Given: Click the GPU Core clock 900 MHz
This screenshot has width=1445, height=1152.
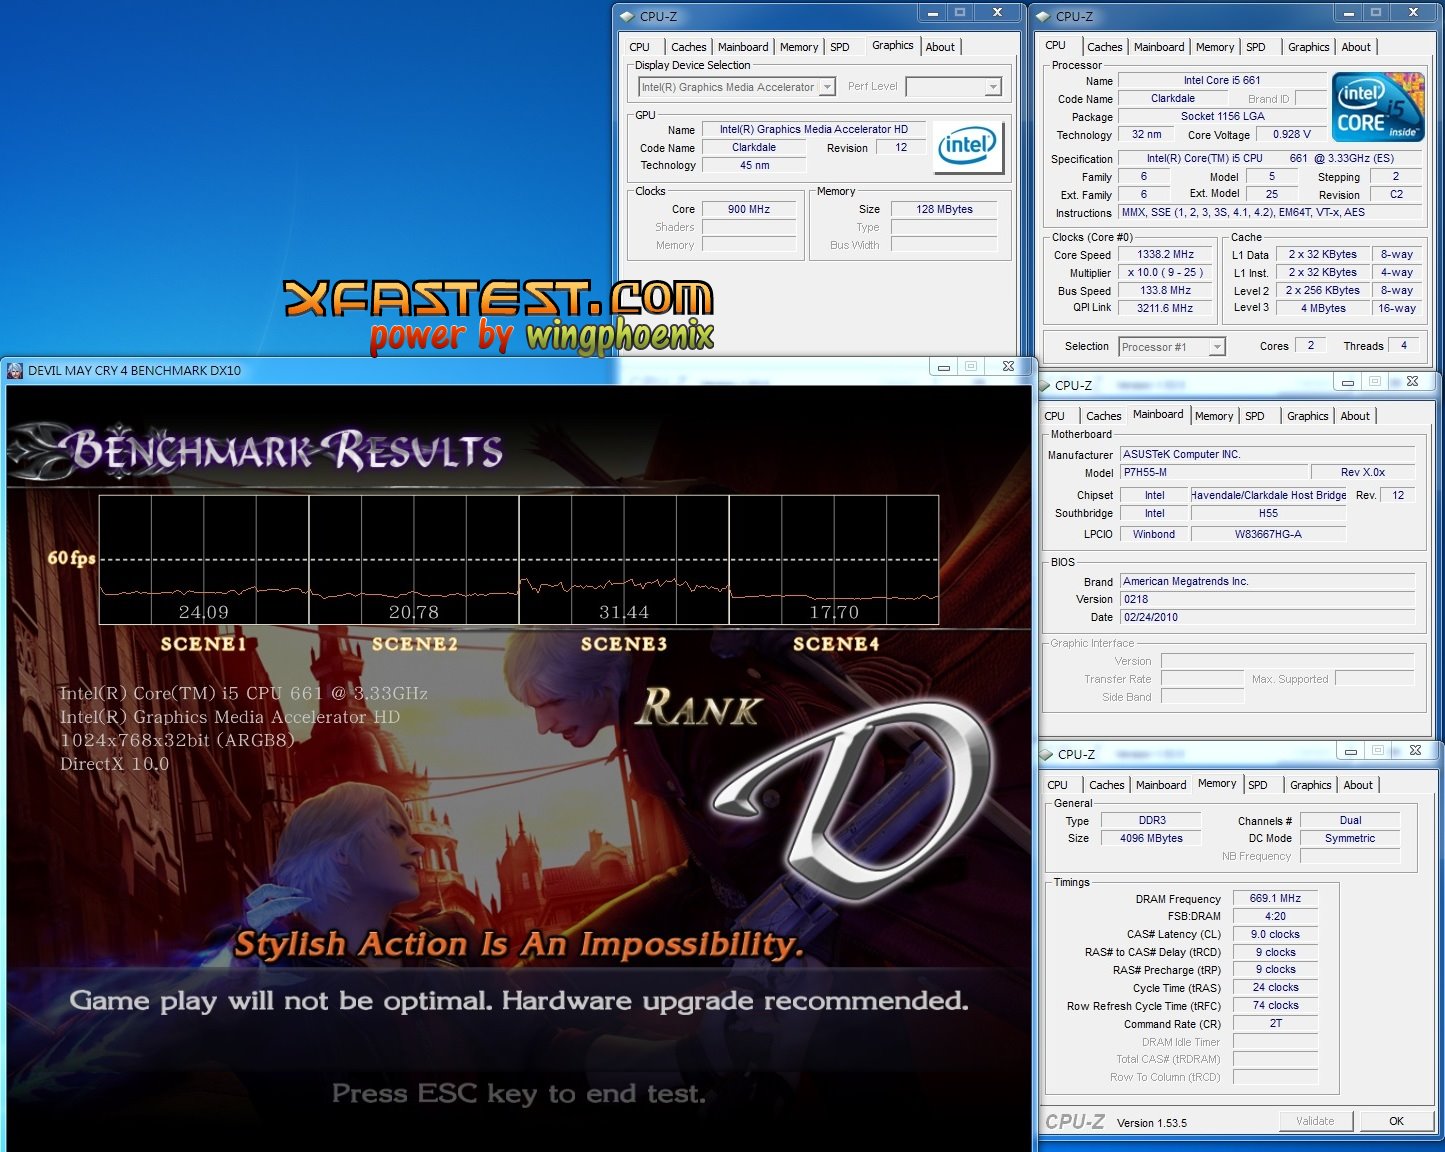Looking at the screenshot, I should 749,210.
